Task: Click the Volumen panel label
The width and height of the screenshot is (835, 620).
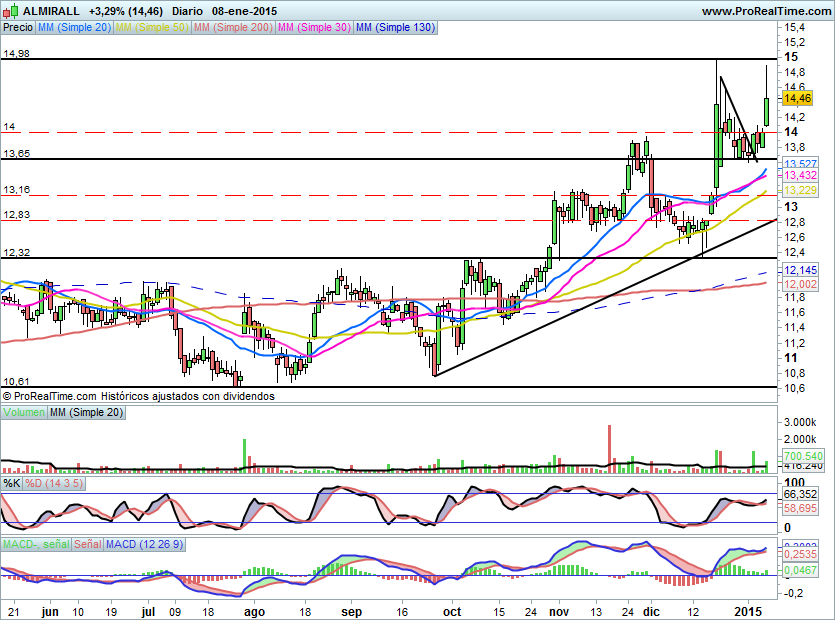Action: tap(24, 411)
